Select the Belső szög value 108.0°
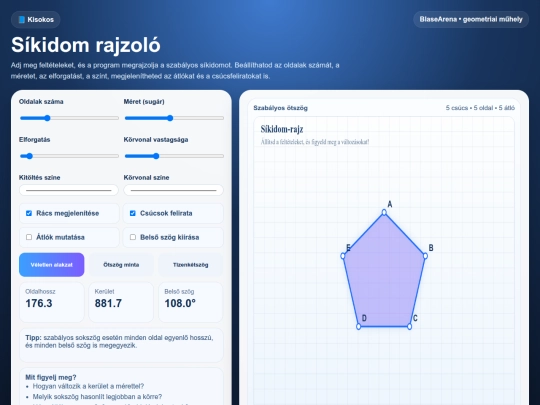Screen dimensions: 540x405 pos(180,303)
